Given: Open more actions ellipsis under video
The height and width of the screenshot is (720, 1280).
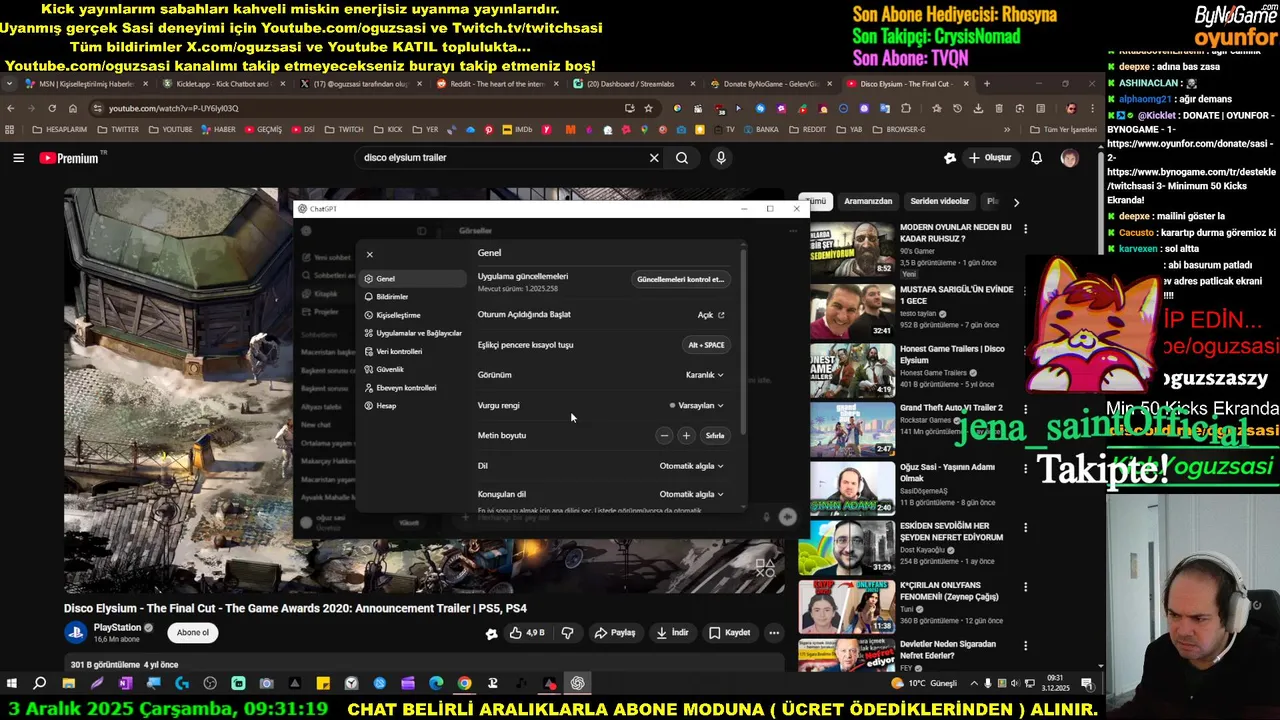Looking at the screenshot, I should click(x=774, y=633).
